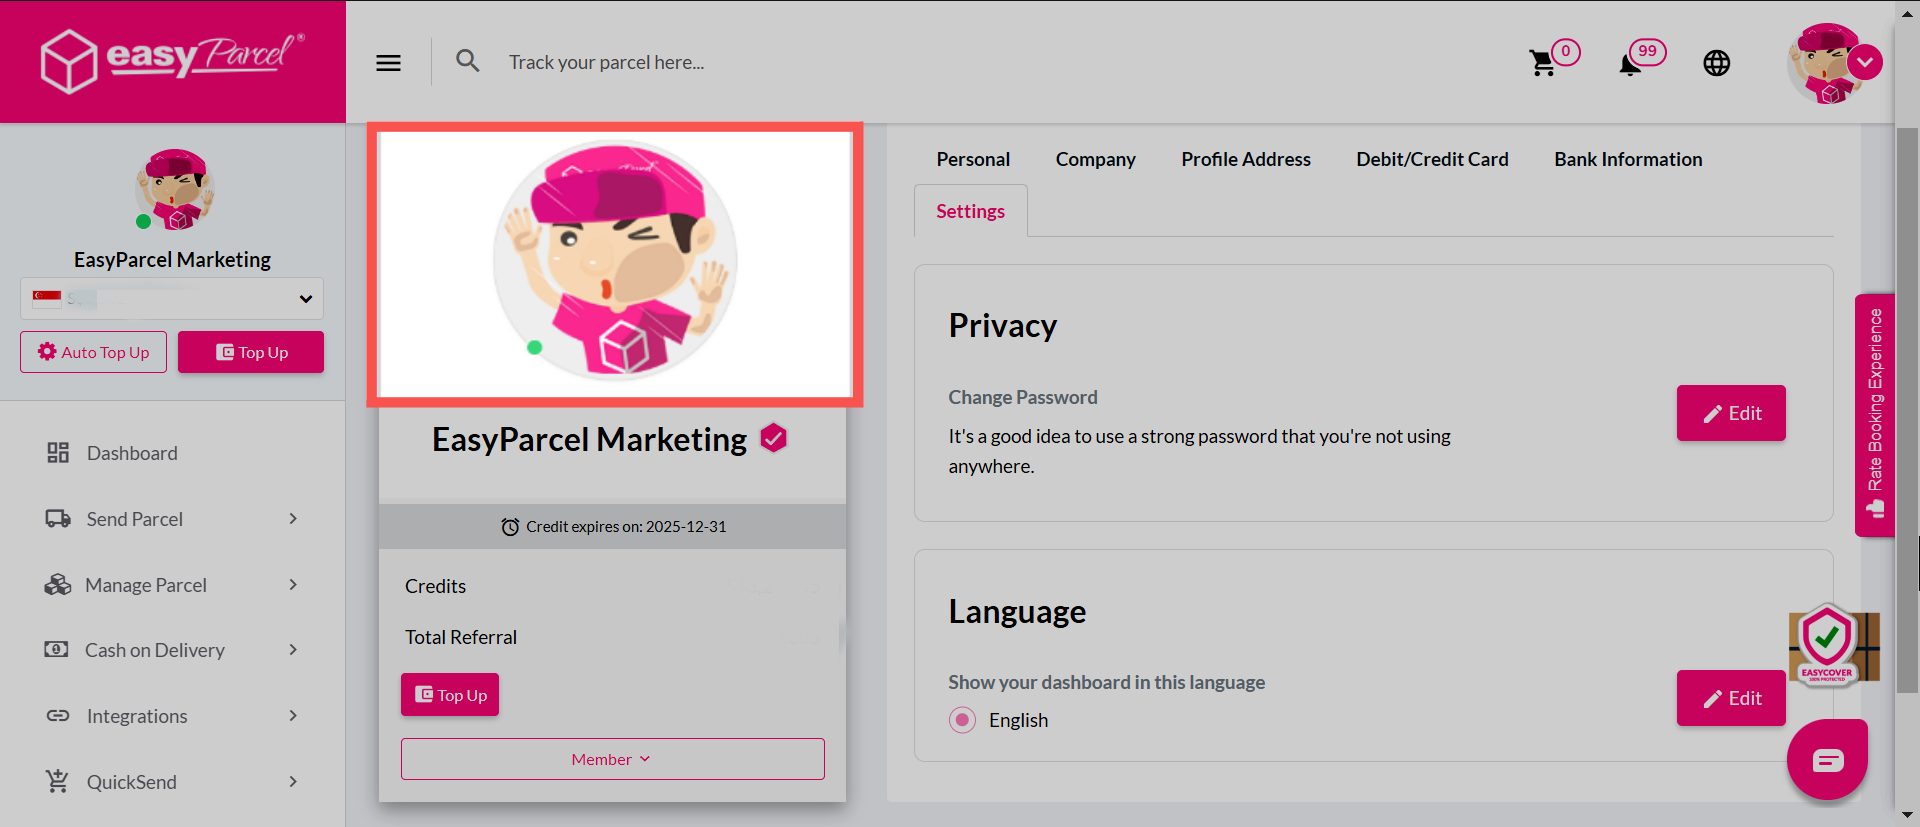Open the hamburger menu icon

[x=388, y=63]
